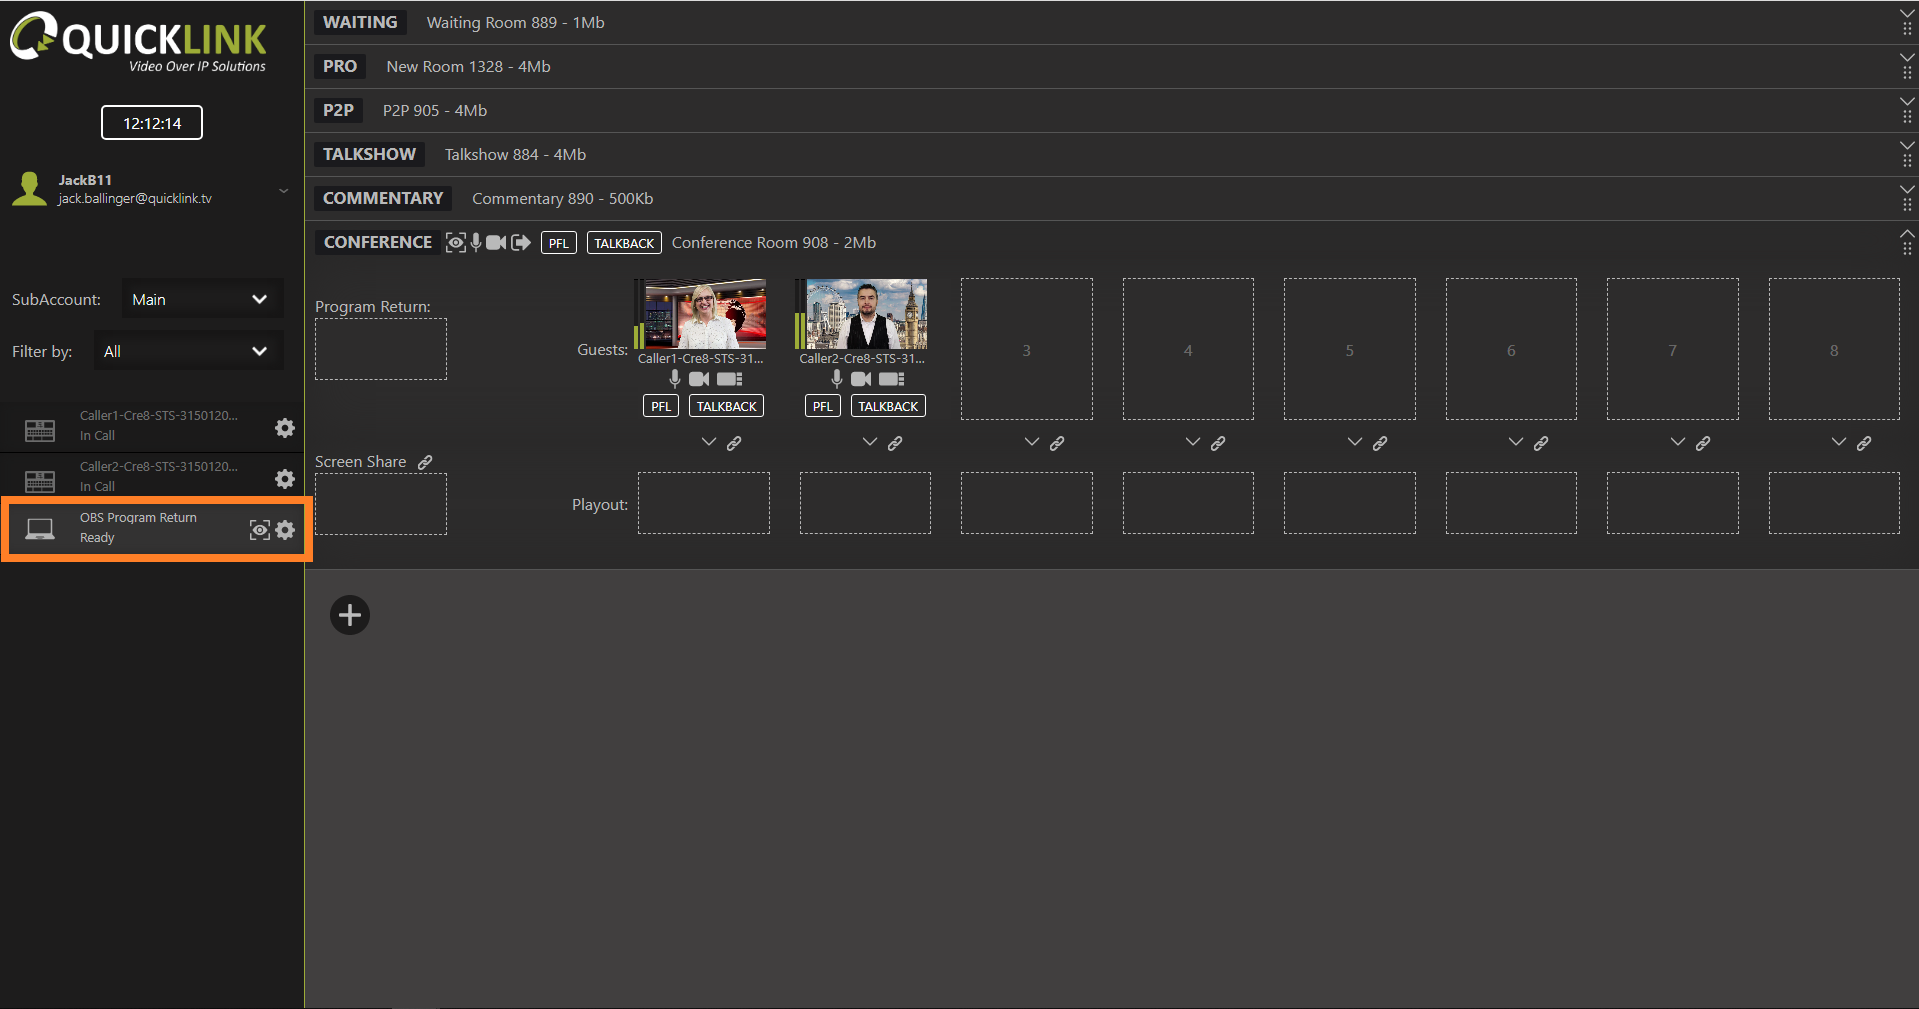Image resolution: width=1919 pixels, height=1009 pixels.
Task: Expand the Talkshow 884 row chevron
Action: pyautogui.click(x=1907, y=145)
